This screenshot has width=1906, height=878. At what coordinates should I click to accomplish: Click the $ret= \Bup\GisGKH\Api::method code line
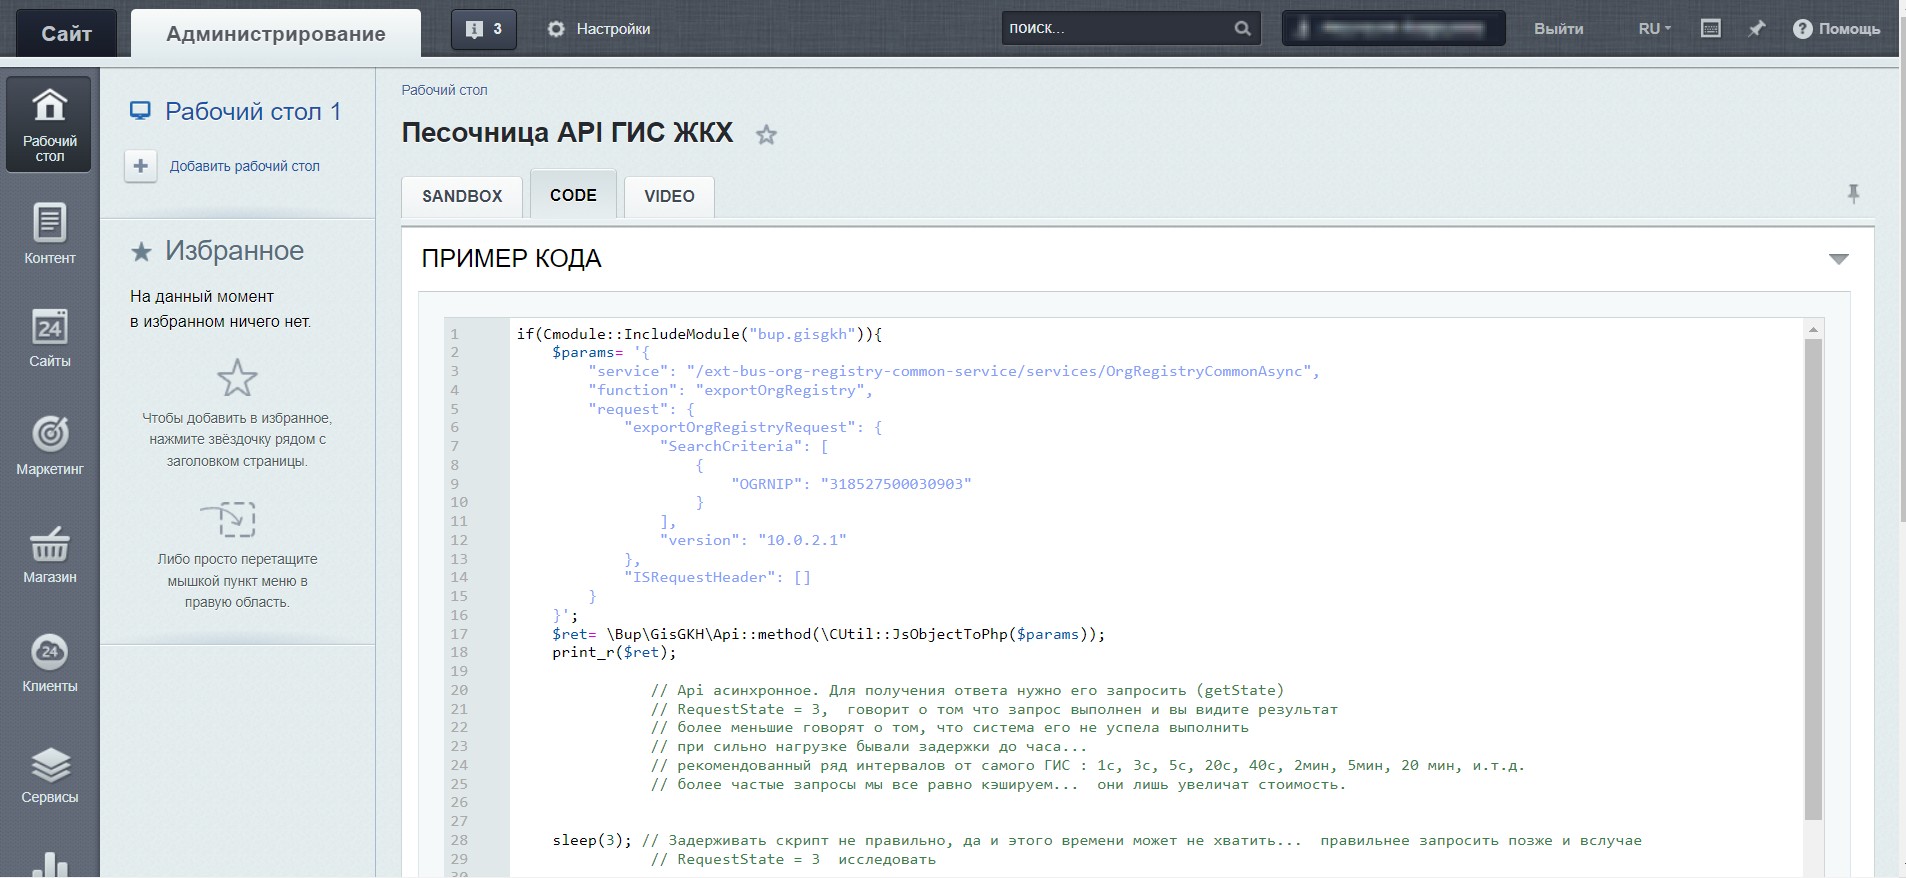pyautogui.click(x=828, y=634)
